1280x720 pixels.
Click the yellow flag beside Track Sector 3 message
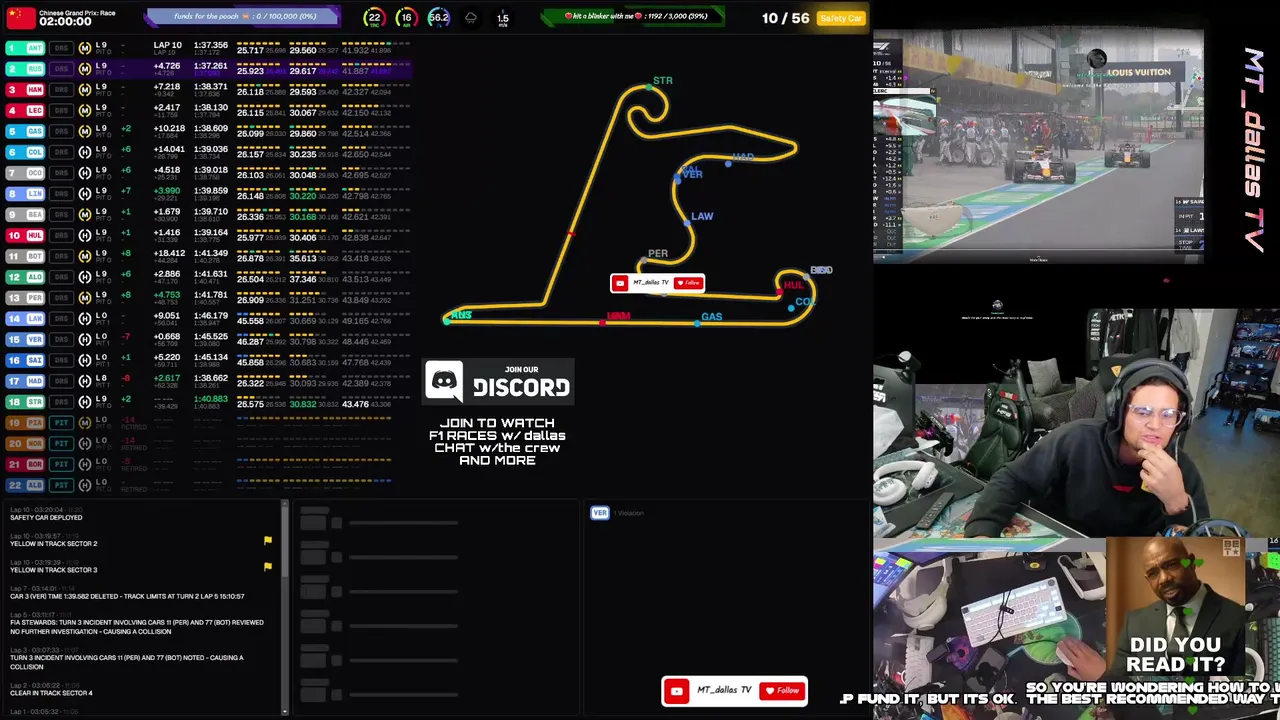268,567
